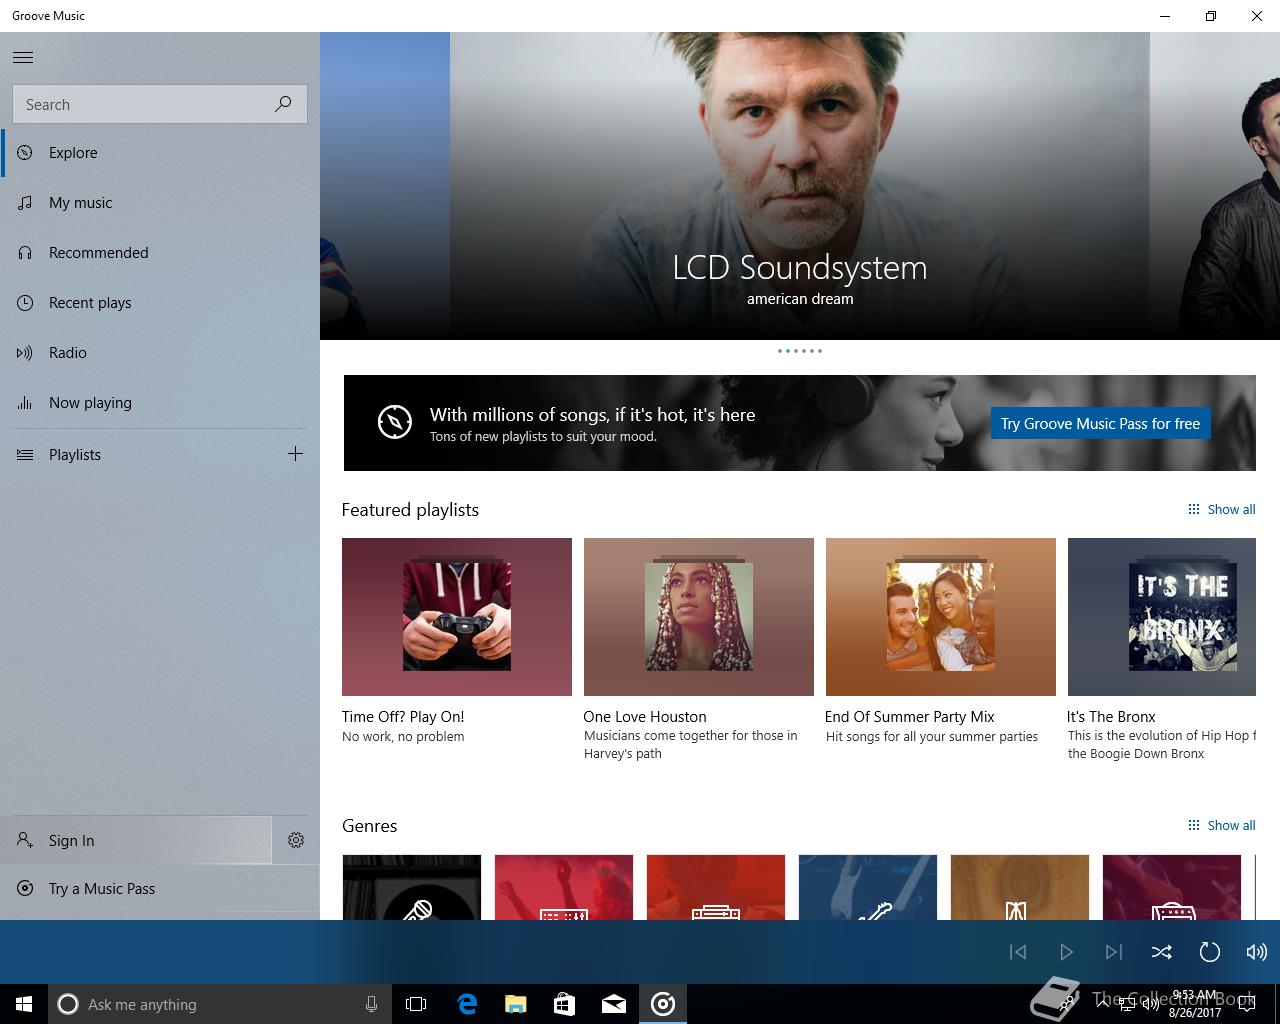Open One Love Houston playlist thumbnail
This screenshot has width=1280, height=1024.
[x=699, y=617]
